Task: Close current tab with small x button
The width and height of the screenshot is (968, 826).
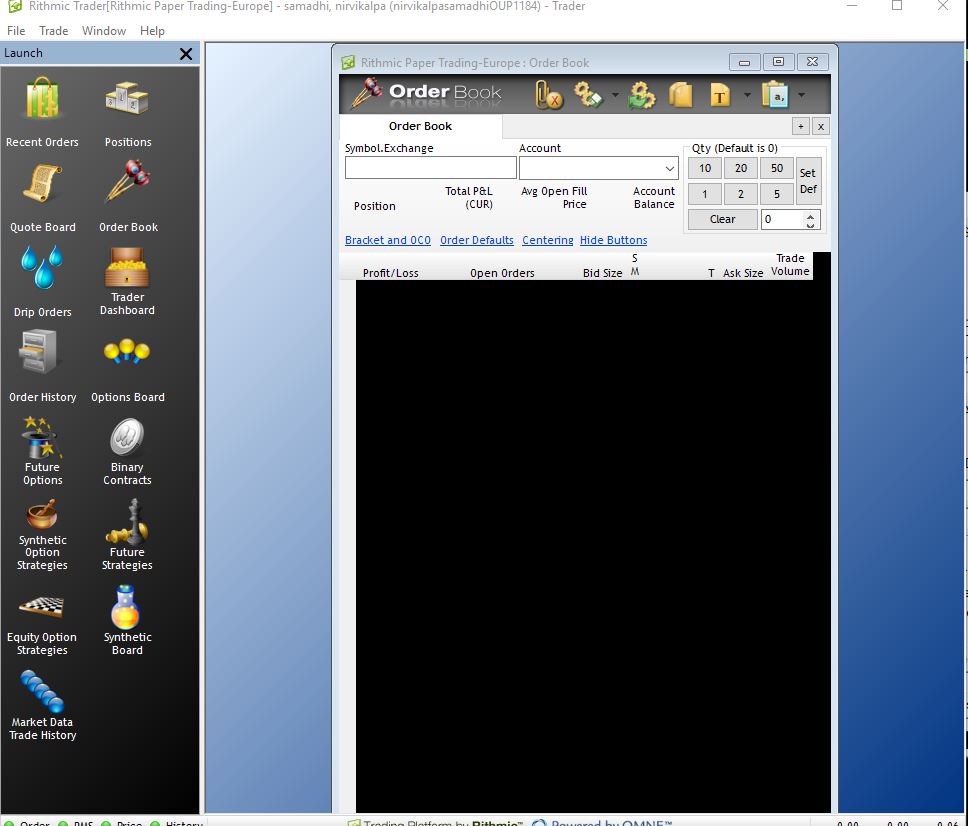Action: click(x=820, y=127)
